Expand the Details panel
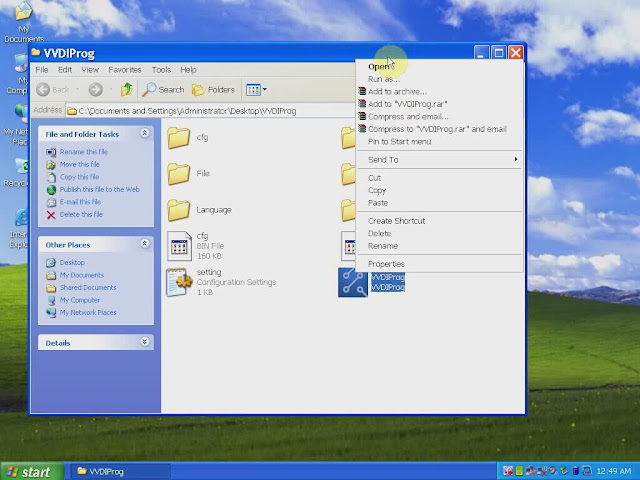This screenshot has height=480, width=640. point(144,342)
